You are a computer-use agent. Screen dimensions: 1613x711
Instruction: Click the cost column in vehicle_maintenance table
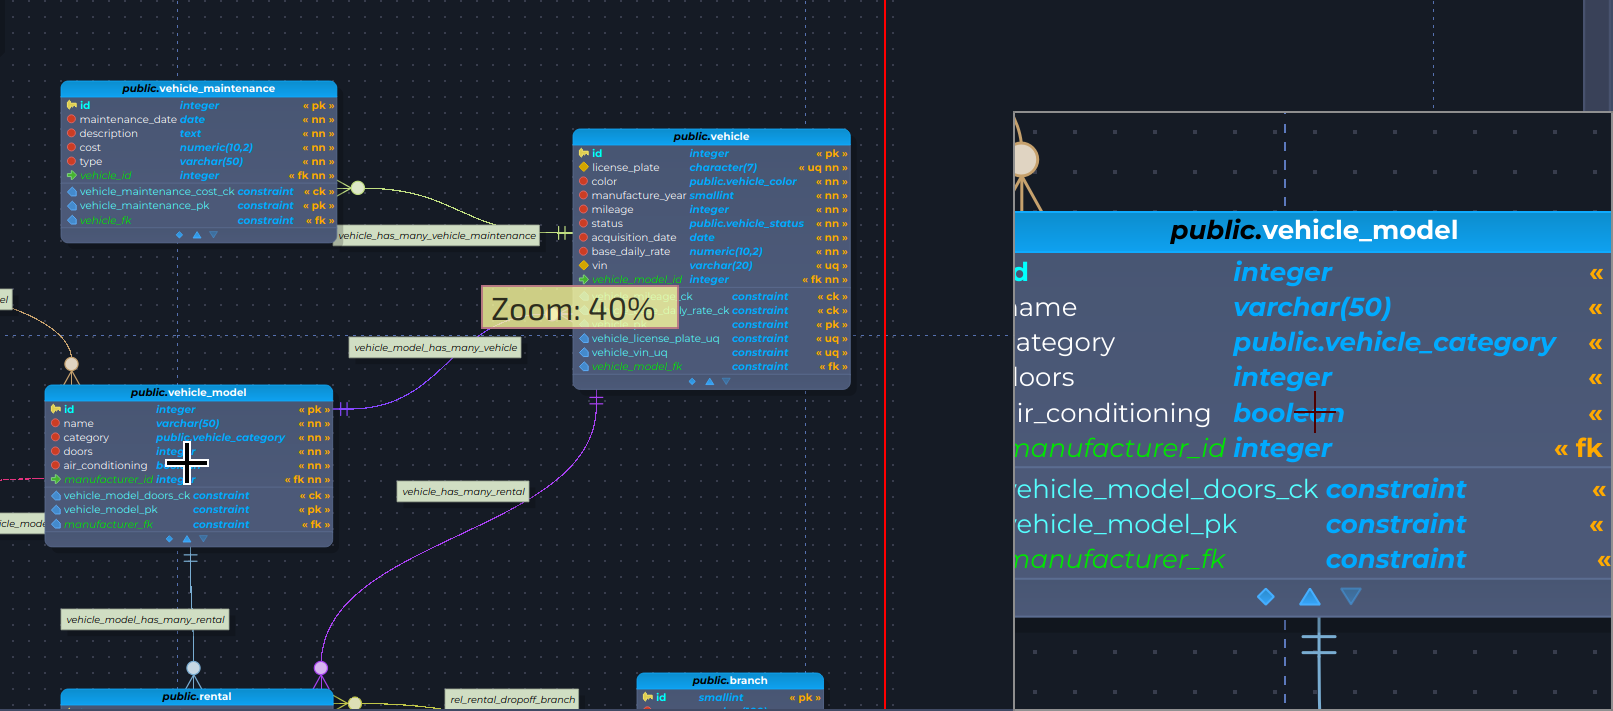pos(199,147)
